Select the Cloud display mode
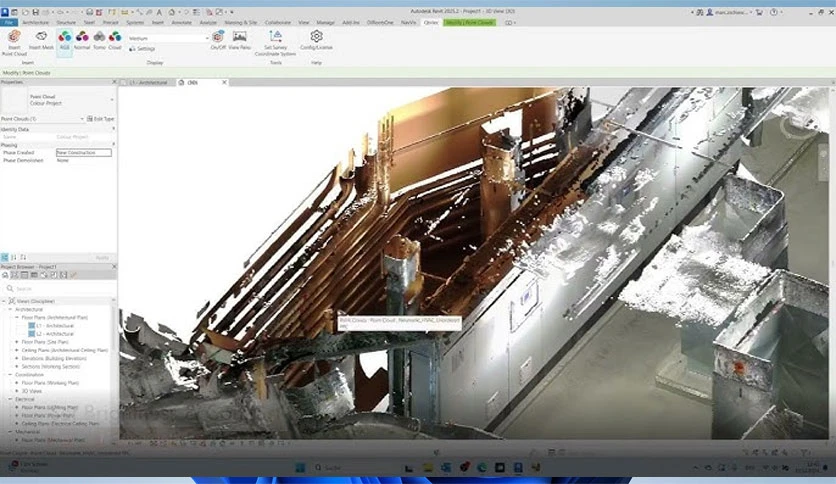Image resolution: width=836 pixels, height=484 pixels. (115, 40)
